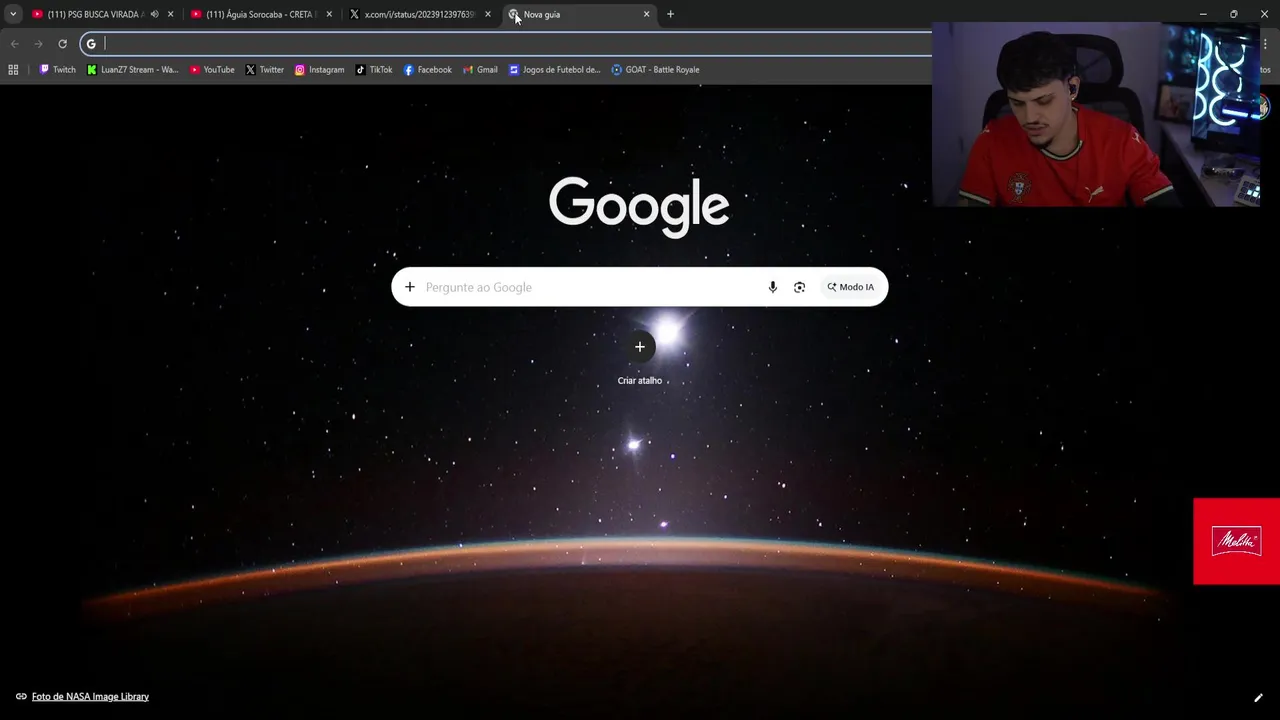Open a new tab with plus button
The width and height of the screenshot is (1280, 720).
pos(670,14)
